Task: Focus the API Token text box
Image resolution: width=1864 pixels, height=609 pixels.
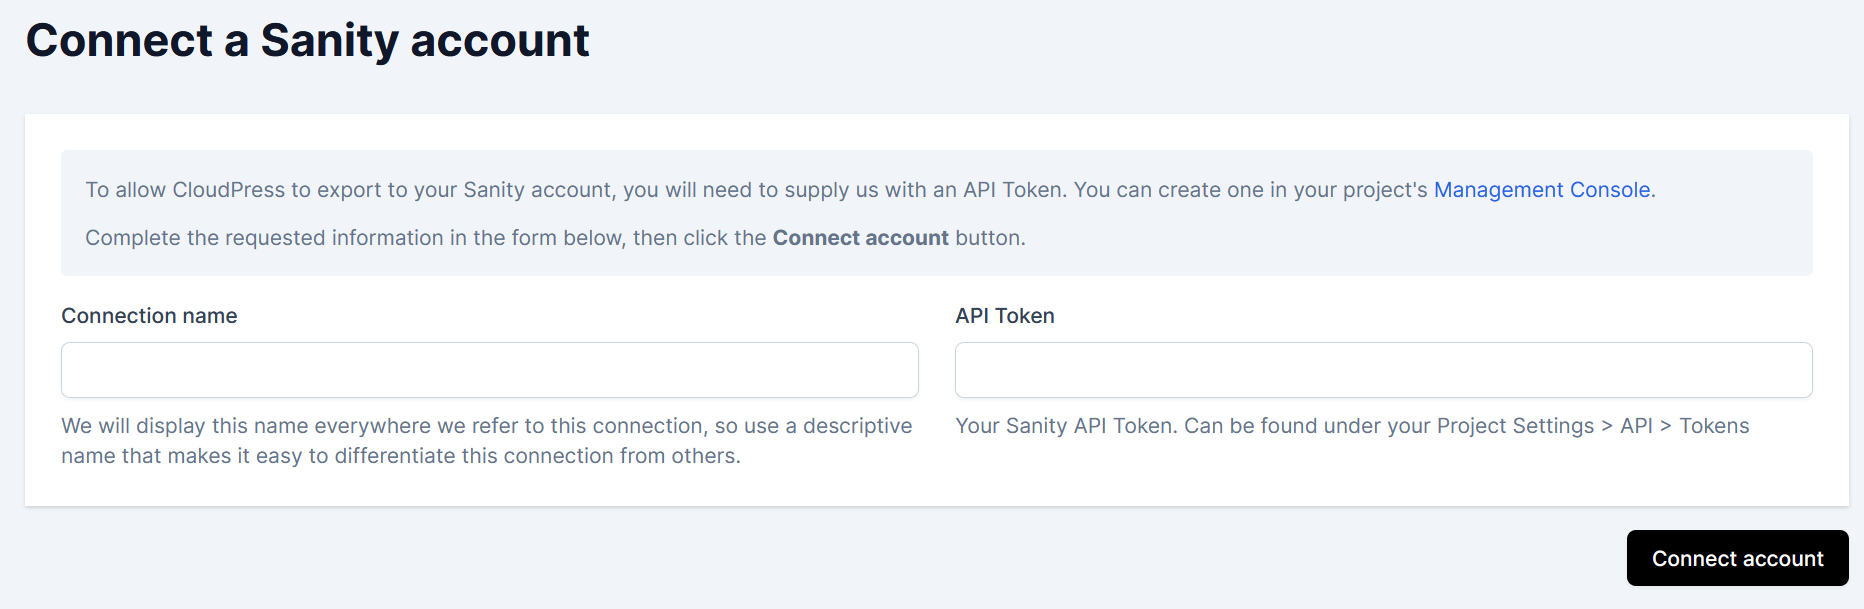Action: click(x=1383, y=370)
